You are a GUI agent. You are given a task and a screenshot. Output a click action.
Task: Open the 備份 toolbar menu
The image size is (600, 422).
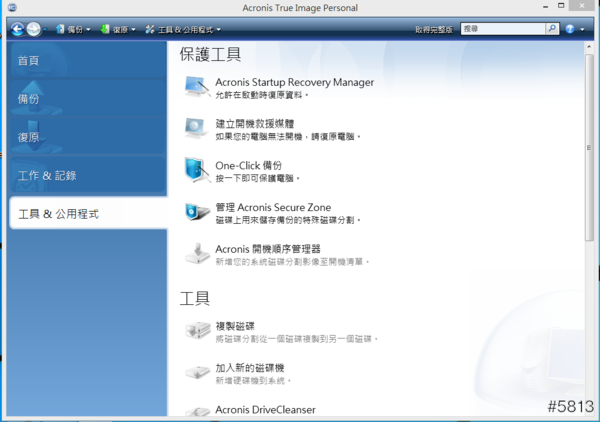(73, 29)
